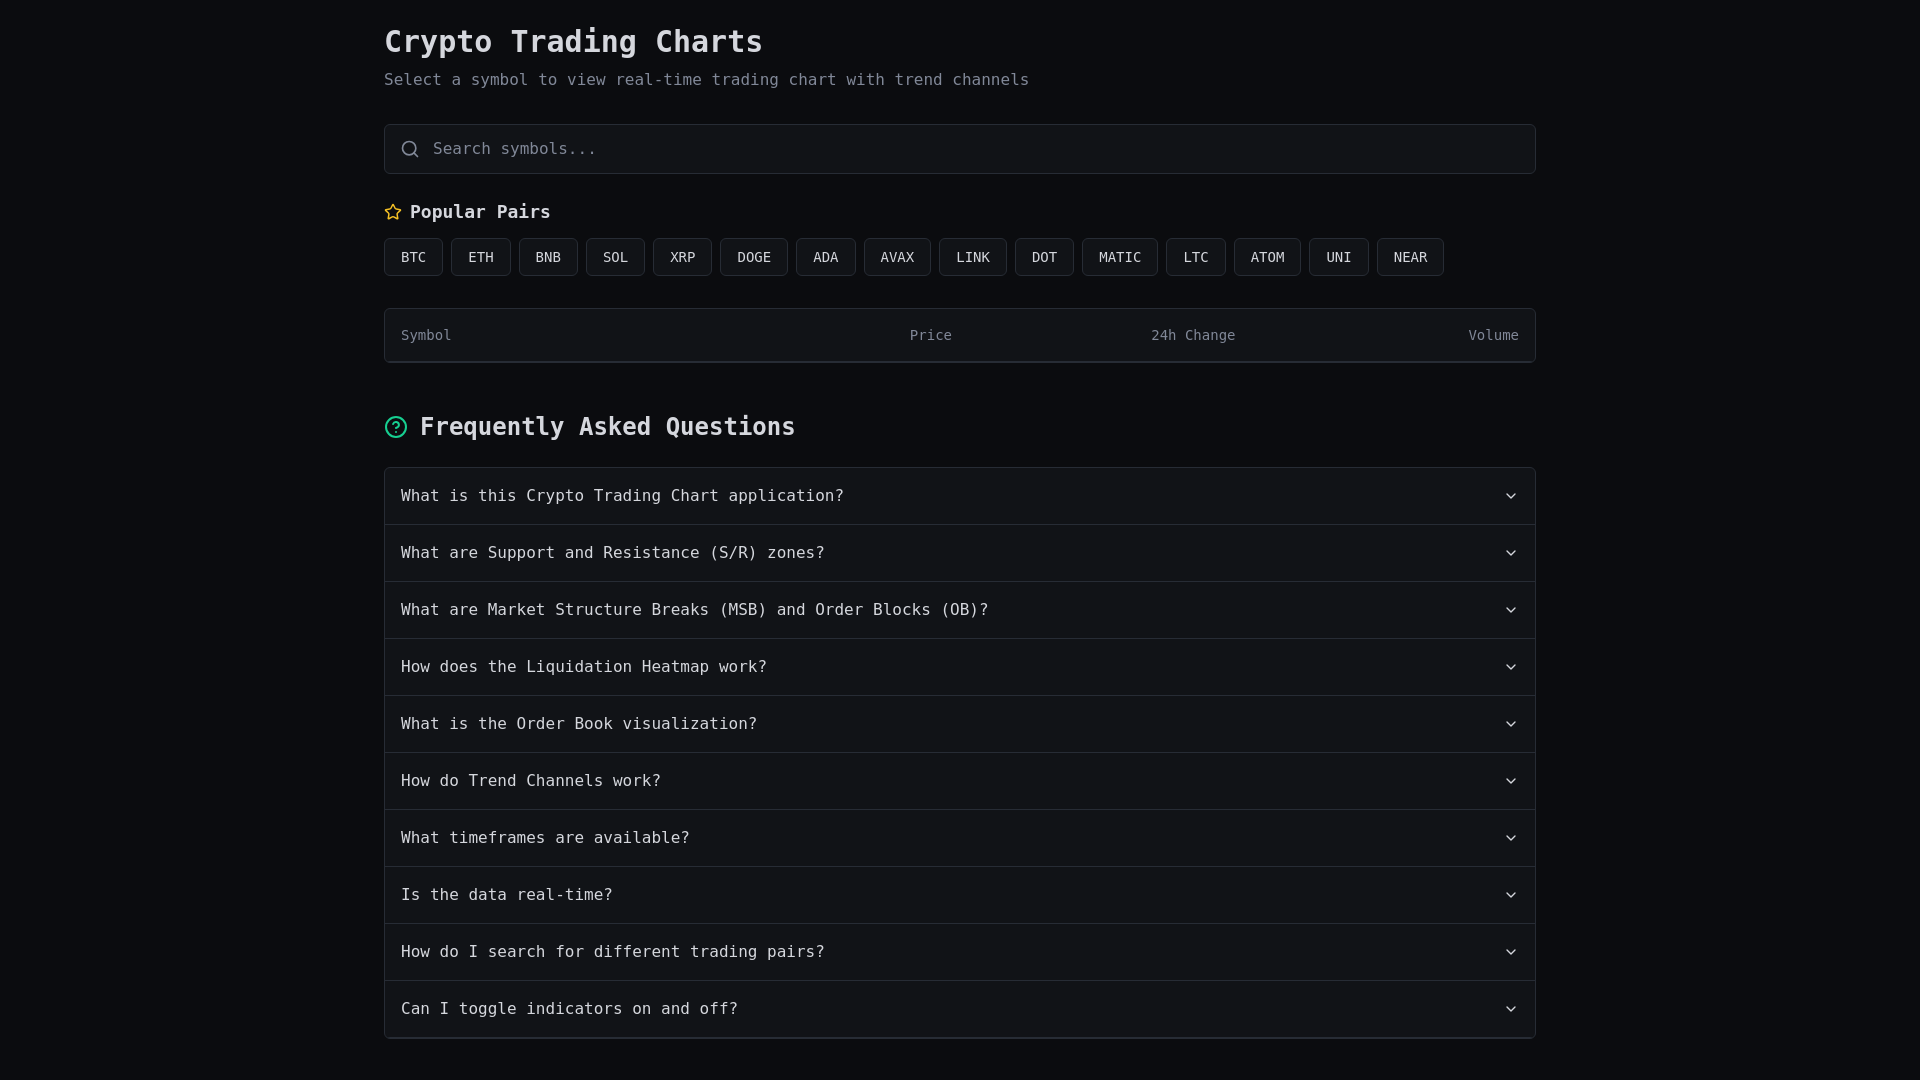
Task: Click chevron beside toggle indicators question
Action: tap(1511, 1009)
